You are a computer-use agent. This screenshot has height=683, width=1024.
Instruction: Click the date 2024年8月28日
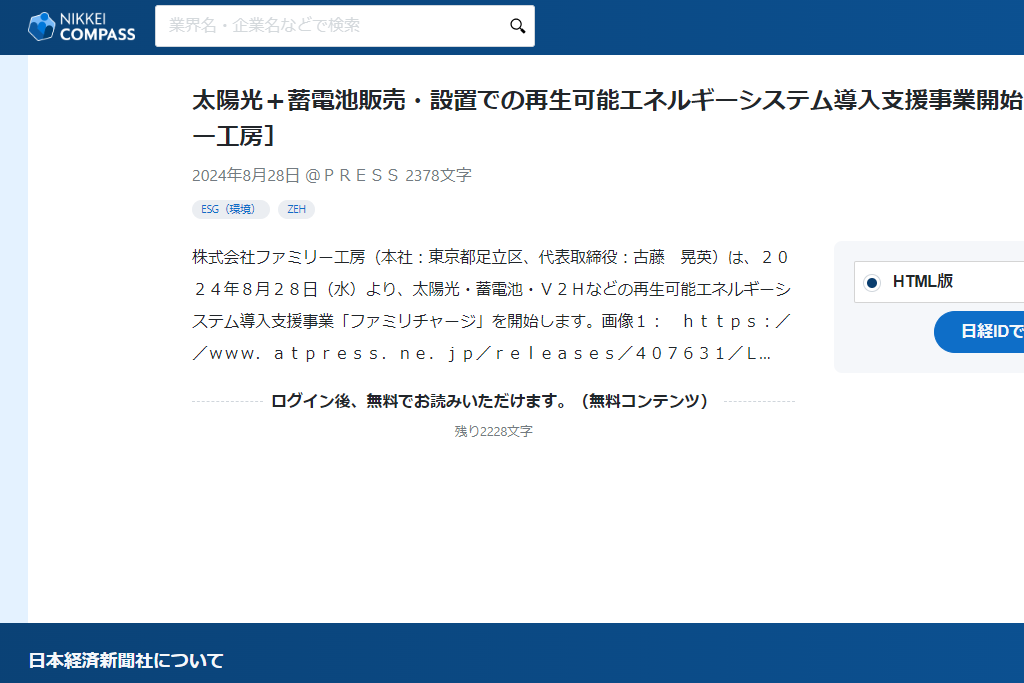[246, 176]
